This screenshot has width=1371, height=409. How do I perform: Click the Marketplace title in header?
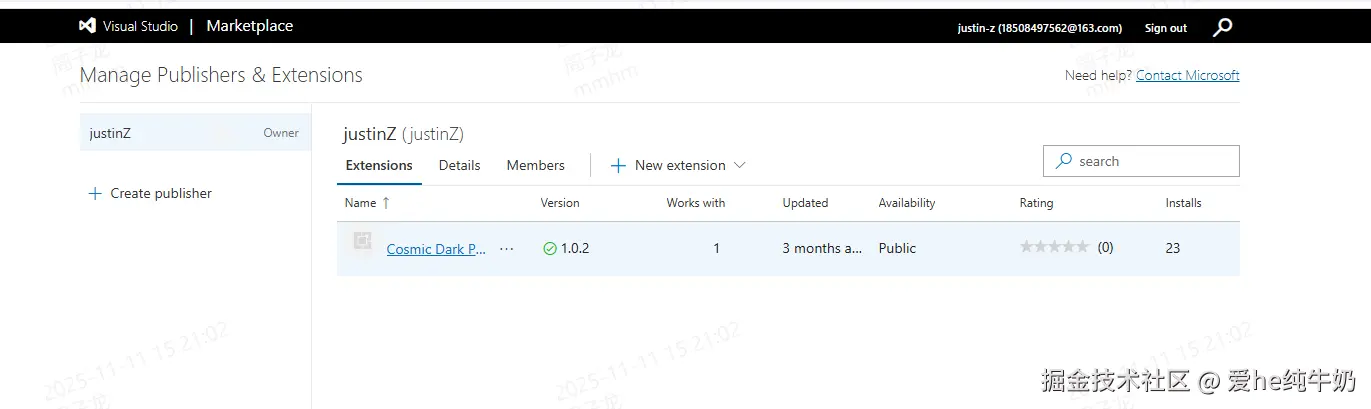249,26
